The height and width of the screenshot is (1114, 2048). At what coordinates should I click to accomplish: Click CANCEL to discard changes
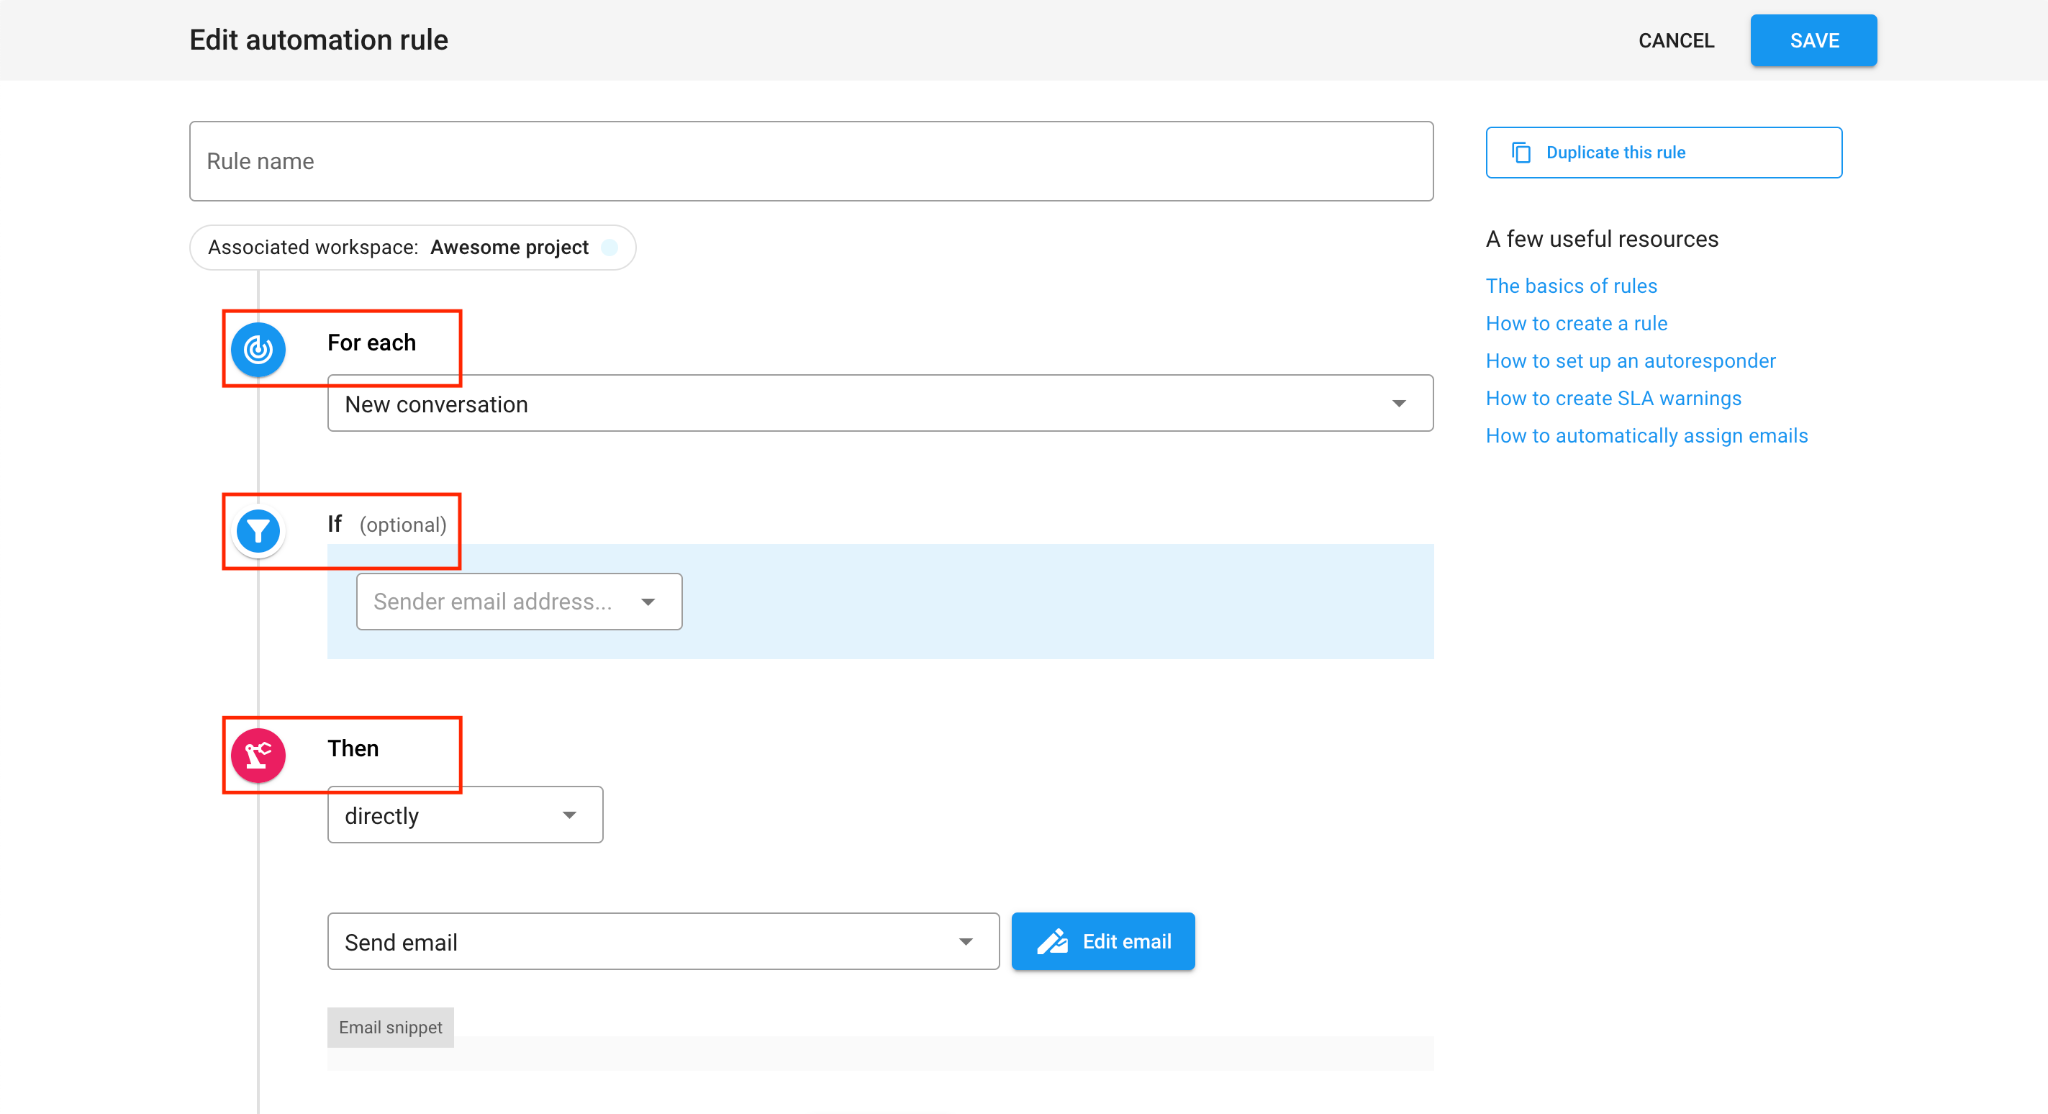1676,41
